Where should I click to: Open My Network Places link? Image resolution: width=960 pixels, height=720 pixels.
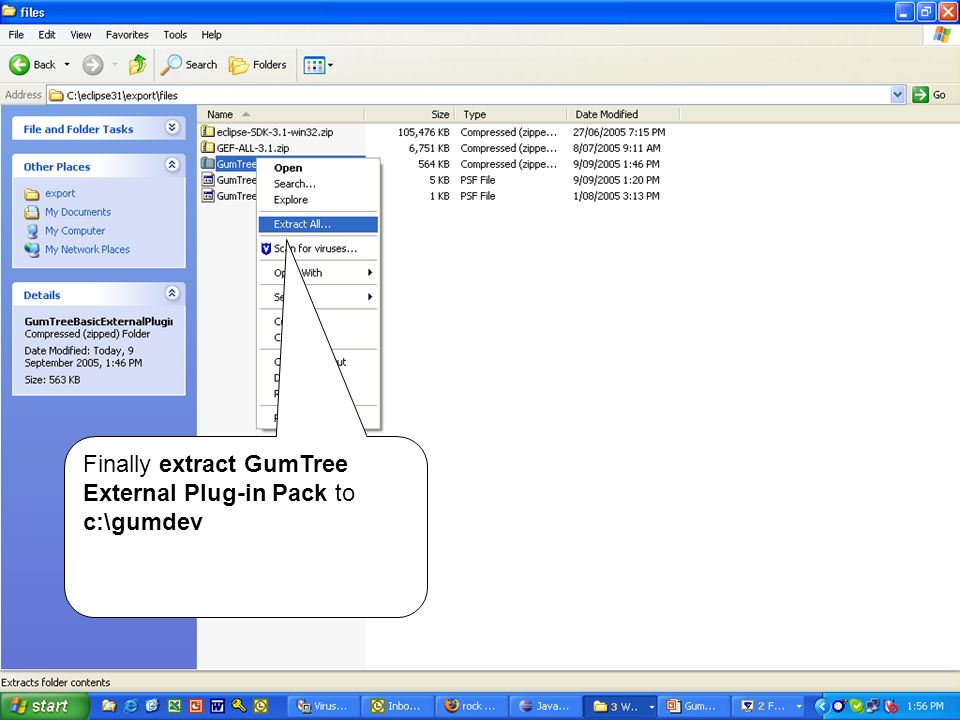click(87, 250)
